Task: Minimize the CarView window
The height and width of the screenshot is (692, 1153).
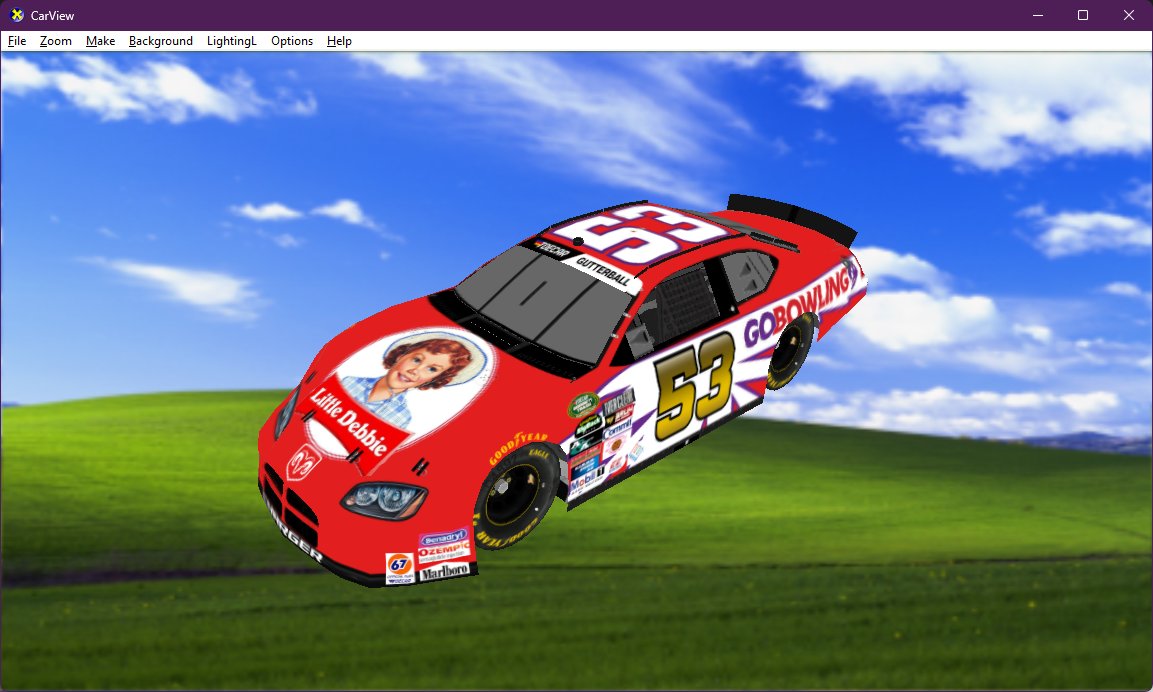Action: pyautogui.click(x=1038, y=15)
